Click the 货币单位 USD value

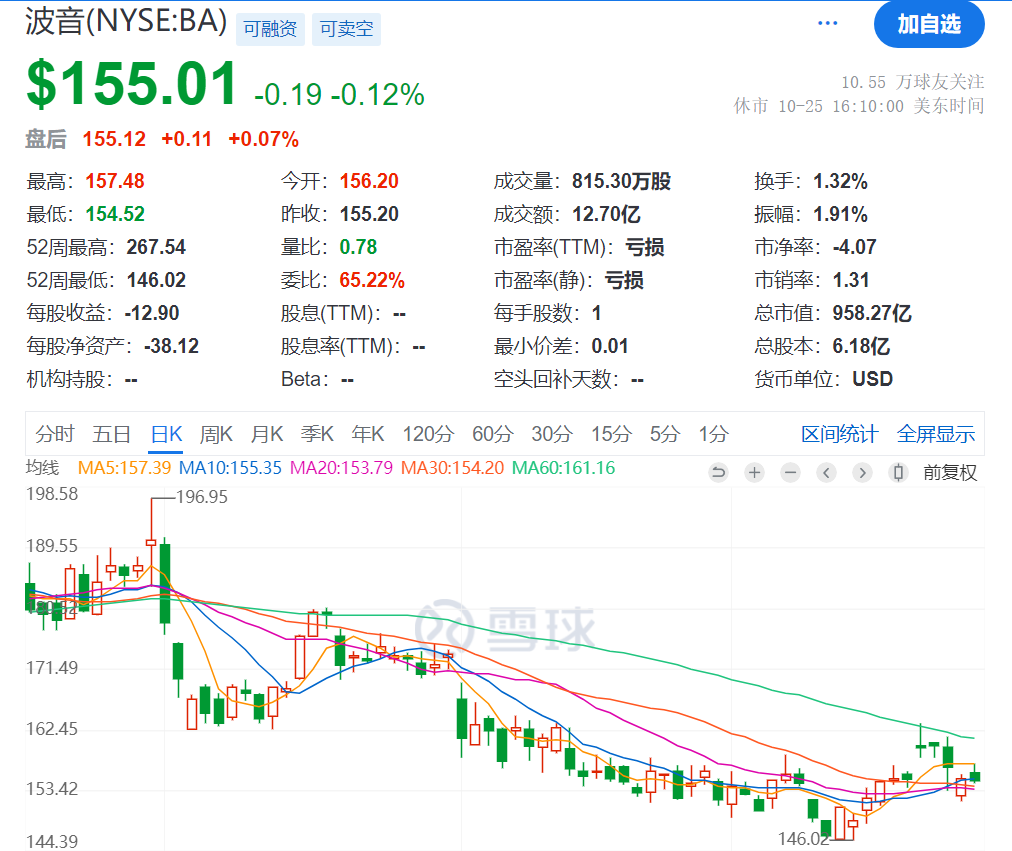[873, 379]
